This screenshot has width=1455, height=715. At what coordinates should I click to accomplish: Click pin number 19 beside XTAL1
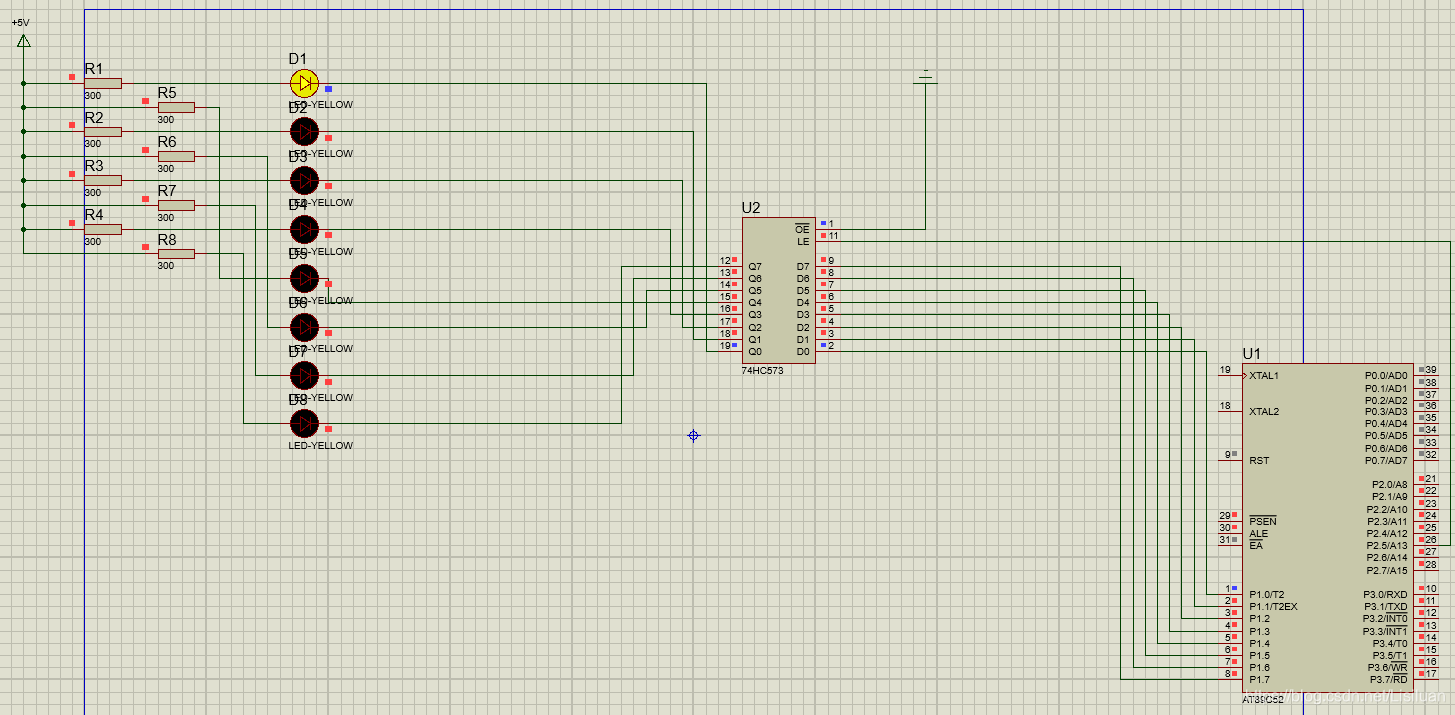pyautogui.click(x=1225, y=370)
